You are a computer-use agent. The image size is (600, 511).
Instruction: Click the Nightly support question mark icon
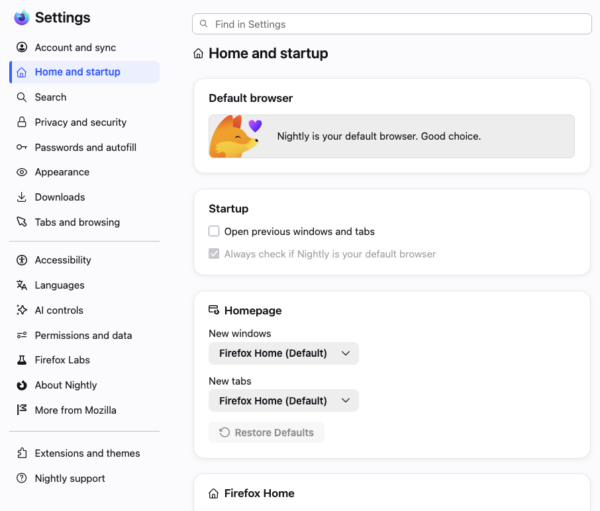22,478
